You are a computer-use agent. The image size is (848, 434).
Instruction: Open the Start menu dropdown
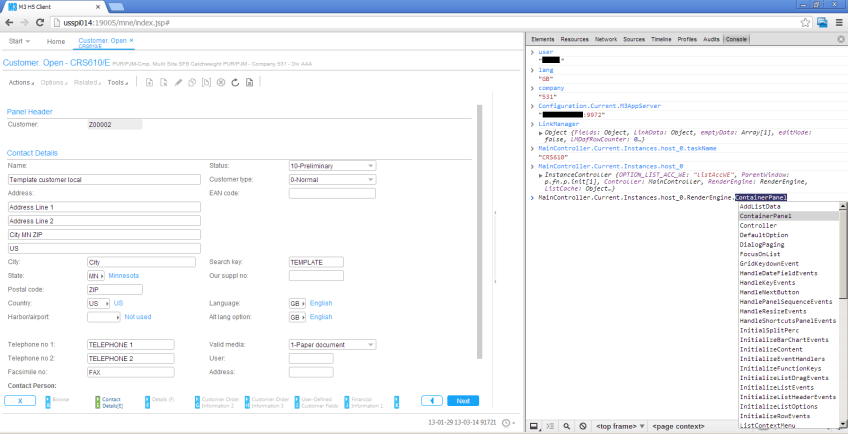point(19,41)
